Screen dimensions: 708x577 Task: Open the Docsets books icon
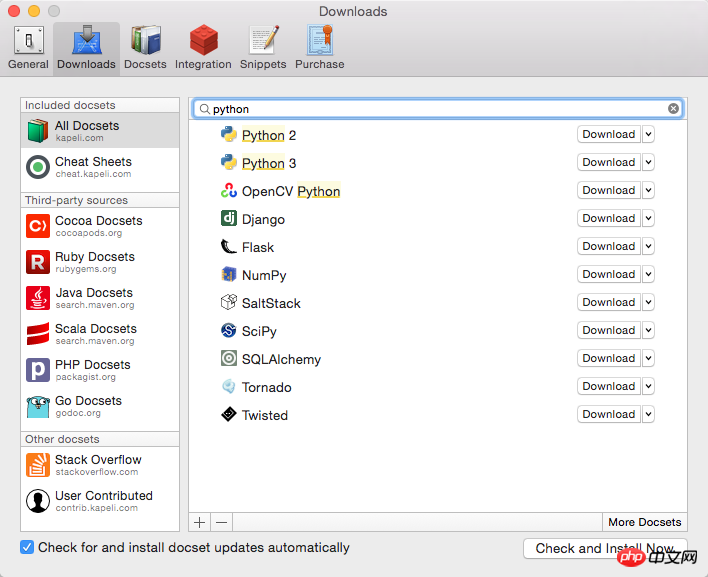(145, 40)
